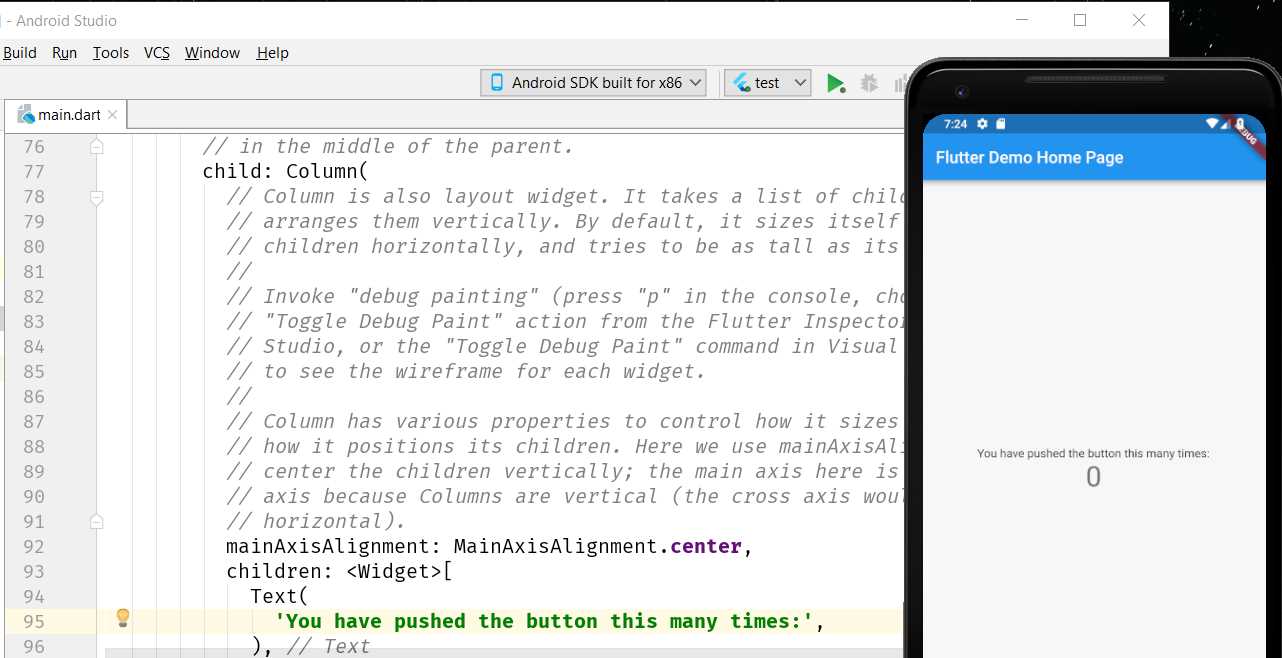Attach the debugger to the running app
1282x658 pixels.
point(869,83)
